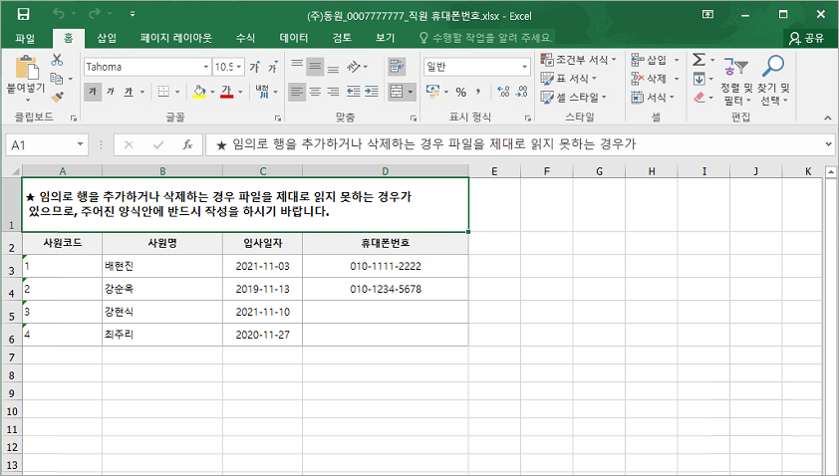Switch to the 검토 tab

[x=342, y=38]
